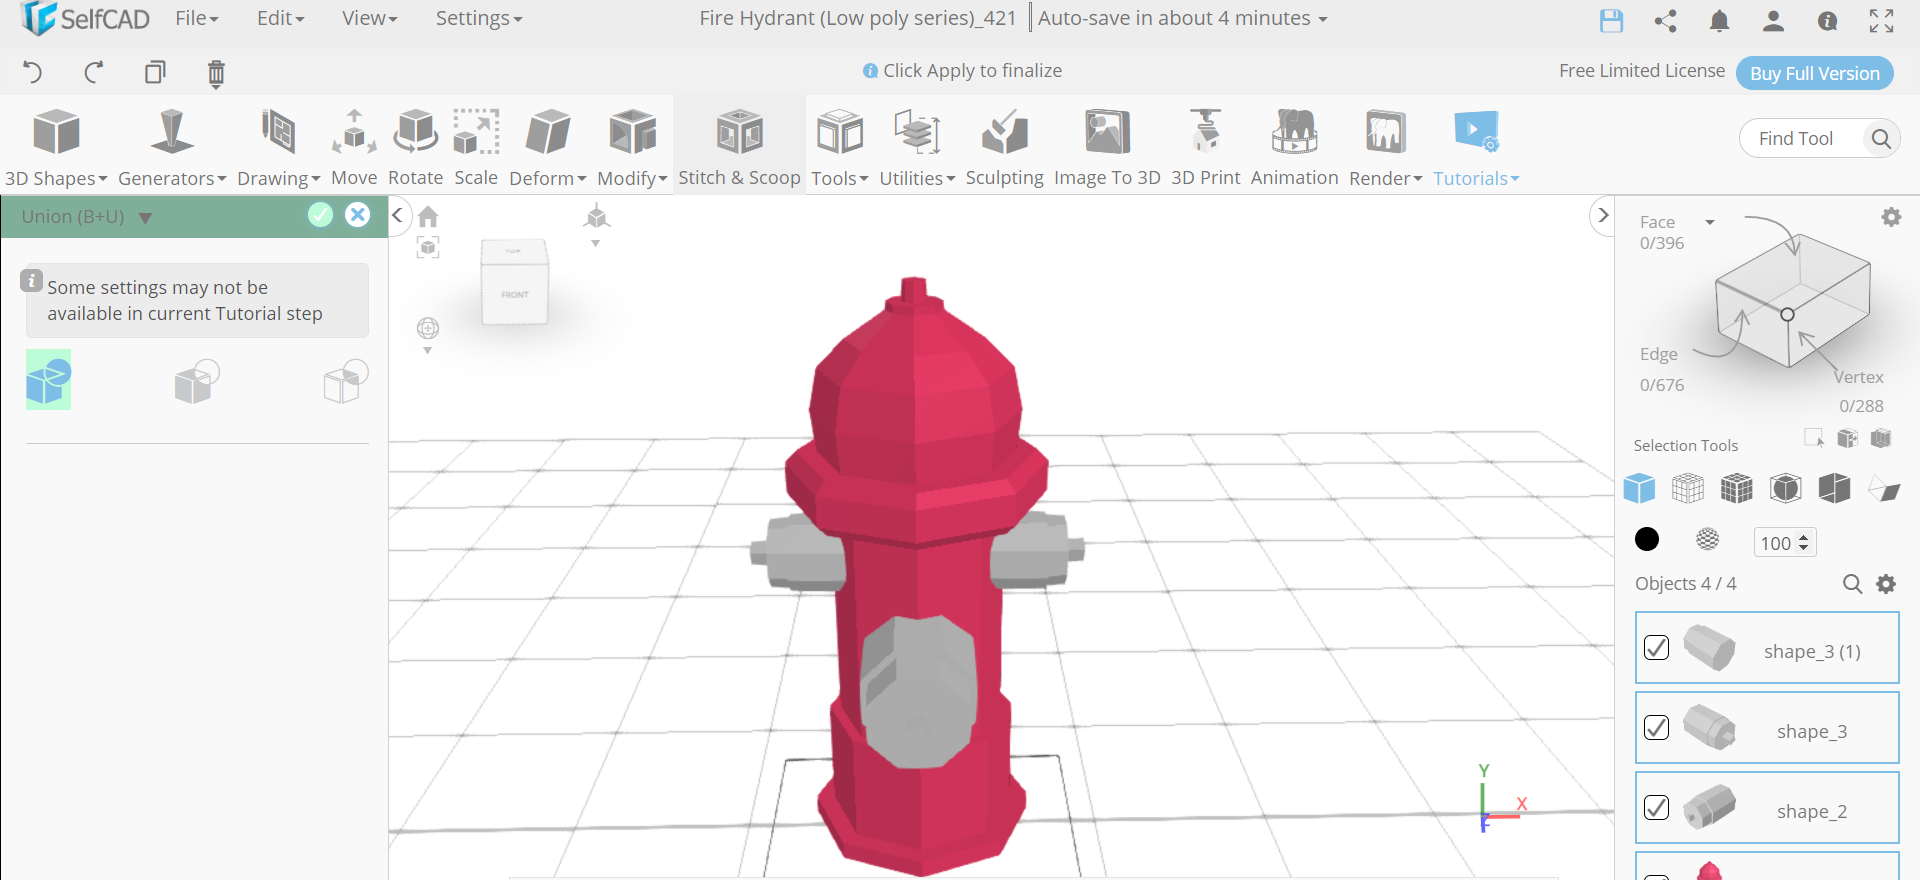
Task: Select the Rotate tool
Action: tap(415, 147)
